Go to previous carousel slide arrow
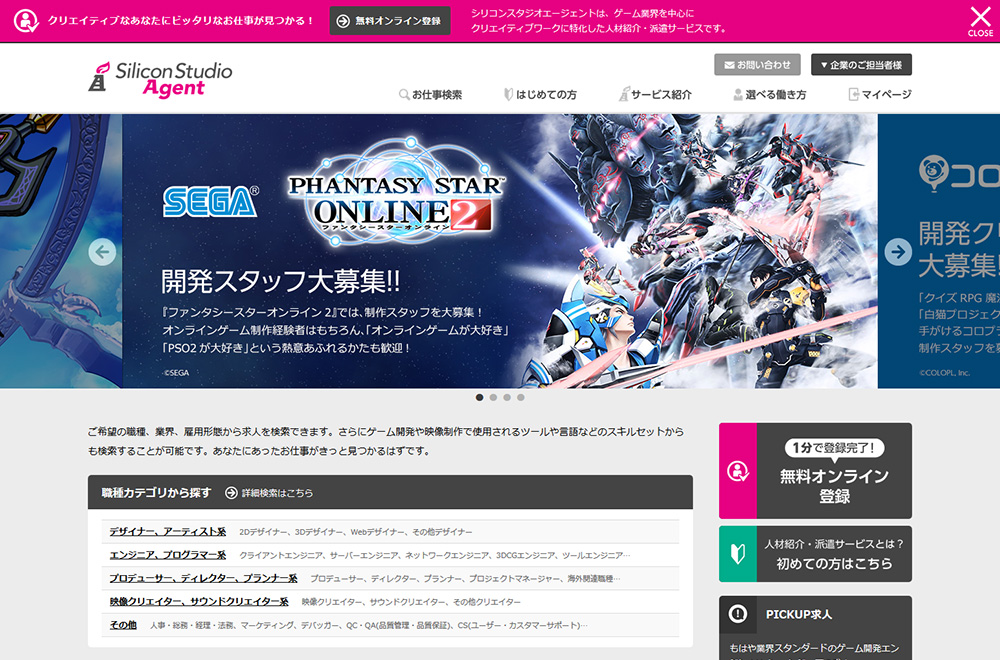Image resolution: width=1000 pixels, height=660 pixels. click(x=102, y=251)
